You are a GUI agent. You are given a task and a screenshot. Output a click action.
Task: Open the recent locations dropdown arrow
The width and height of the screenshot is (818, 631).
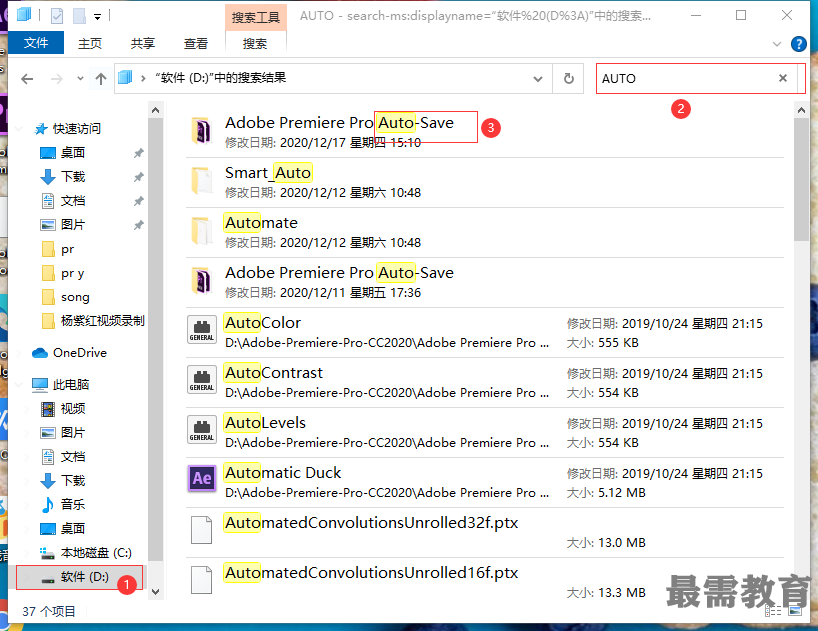point(80,79)
